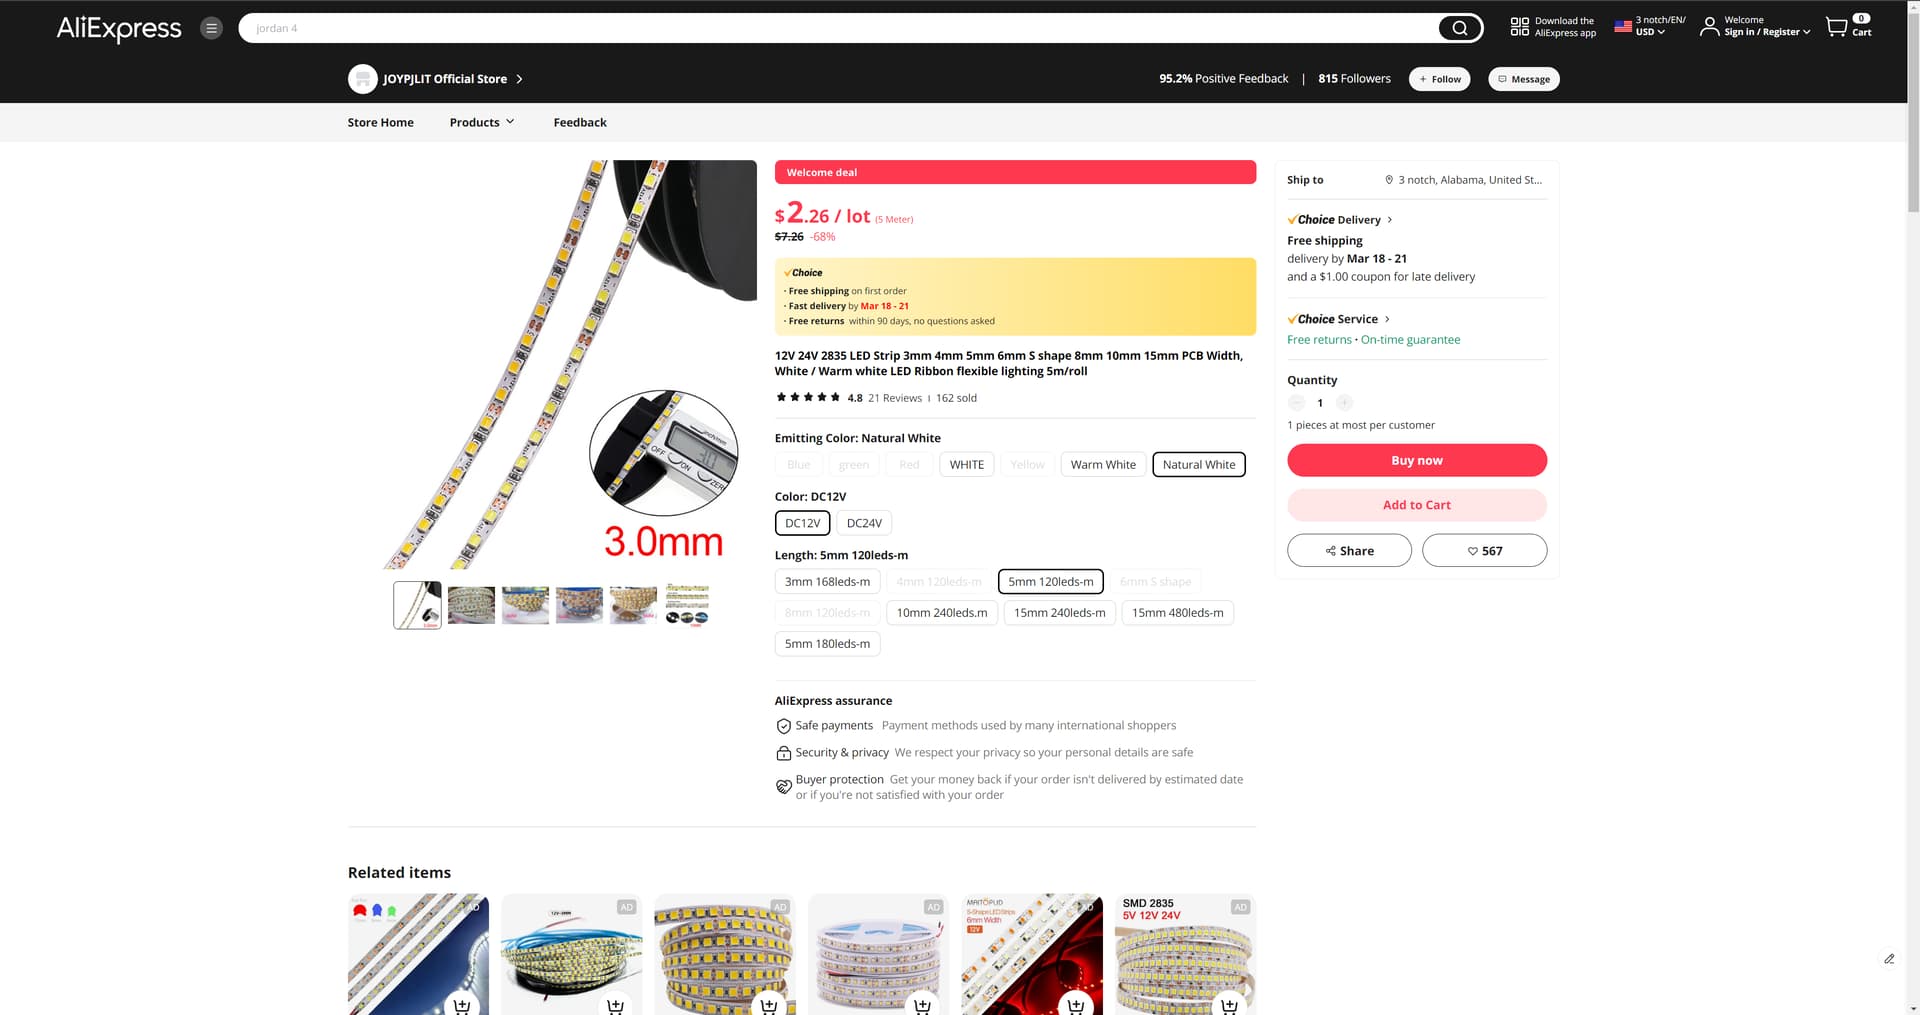Go to the Store Home tab
Viewport: 1920px width, 1015px height.
tap(380, 122)
